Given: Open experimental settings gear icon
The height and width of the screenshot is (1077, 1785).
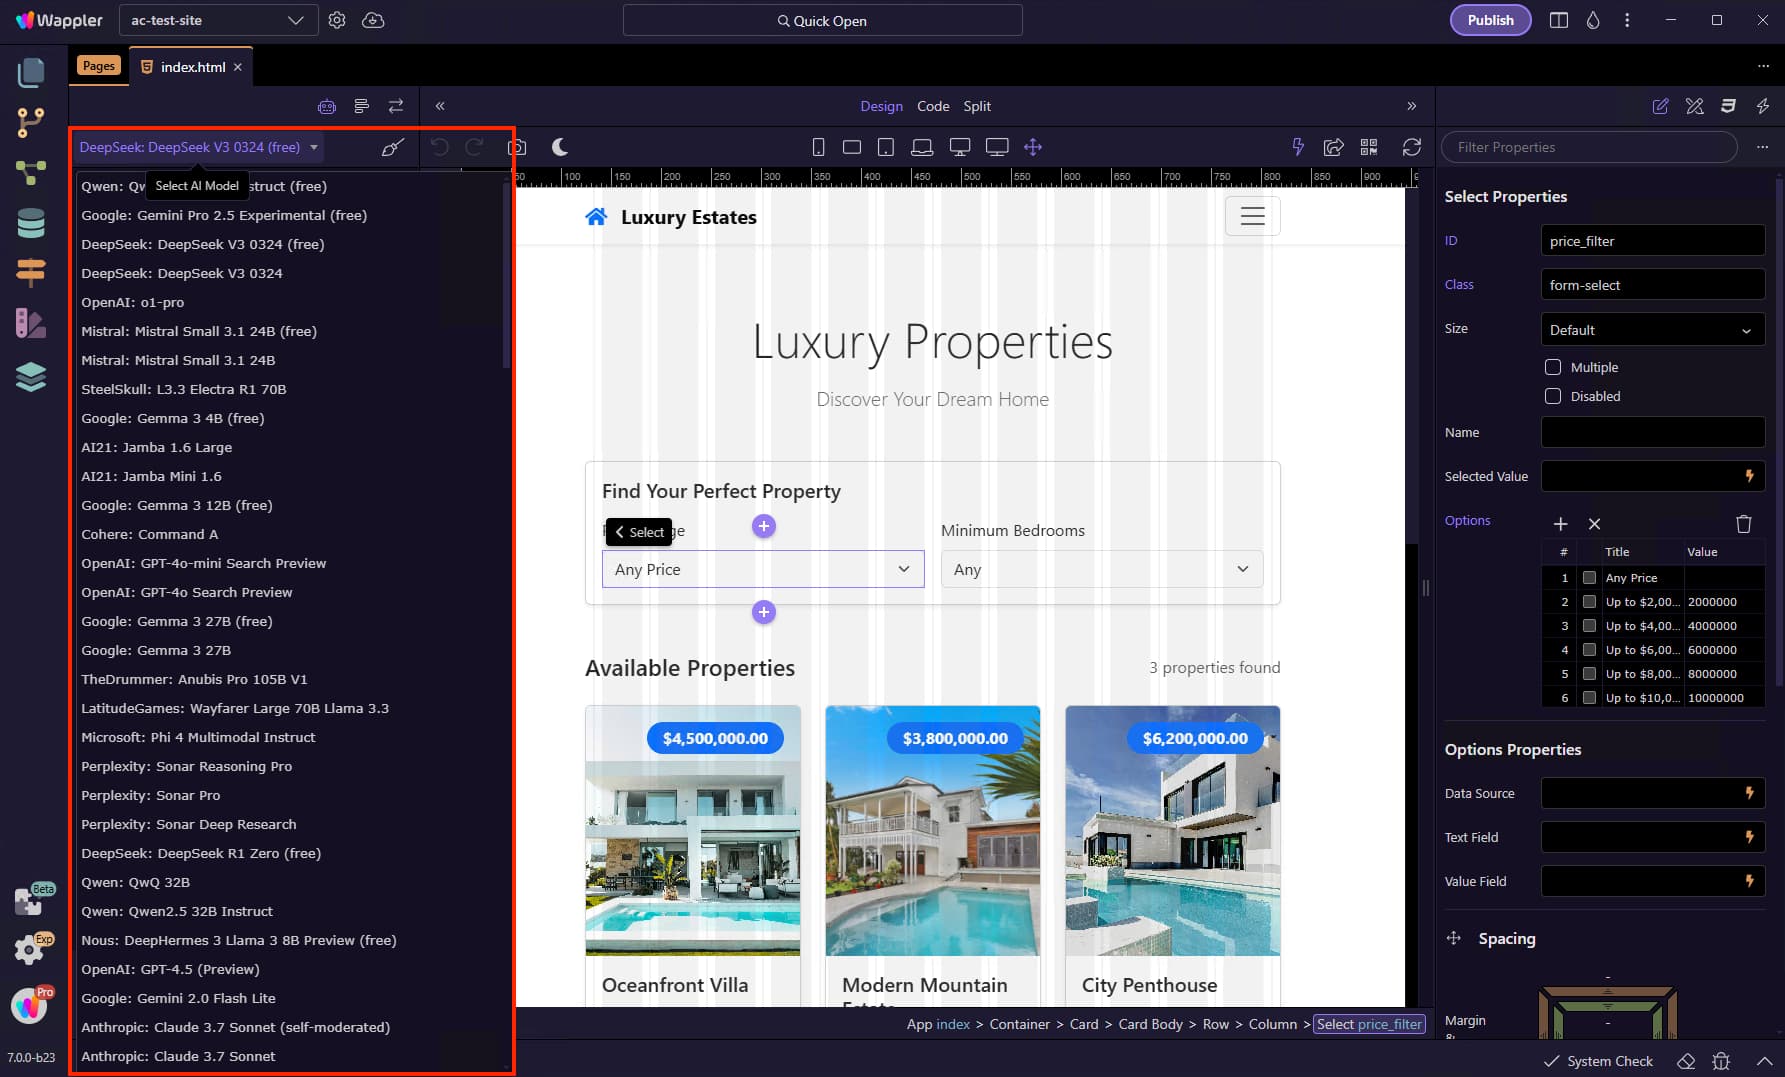Looking at the screenshot, I should (29, 949).
